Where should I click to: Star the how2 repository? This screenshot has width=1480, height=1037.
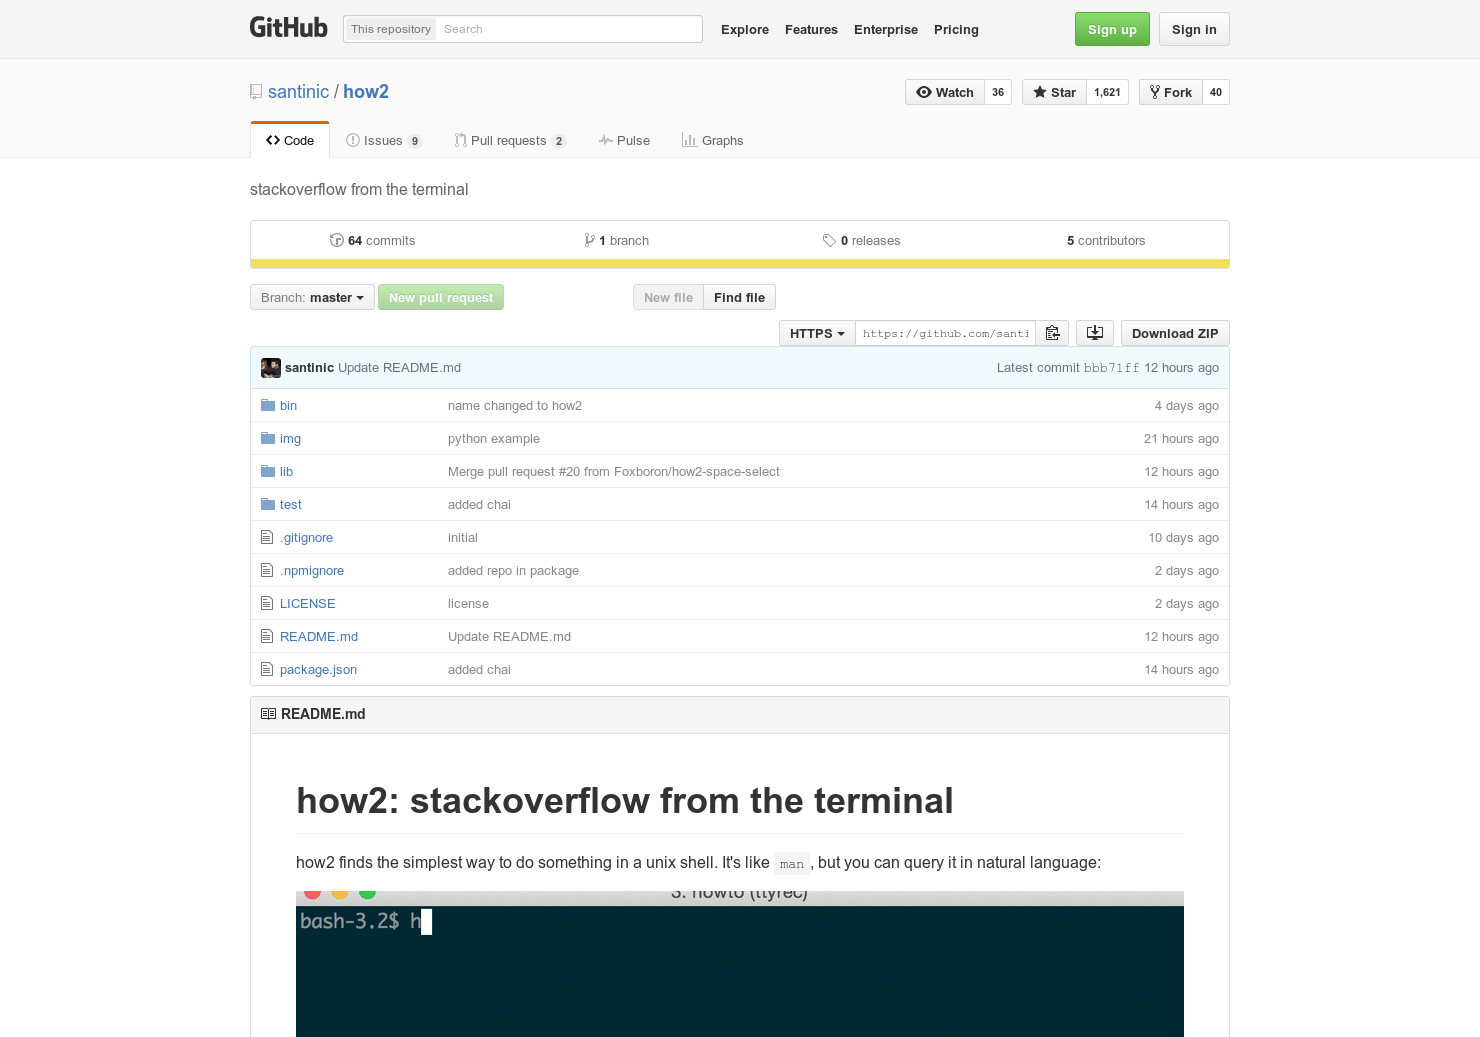pos(1054,92)
